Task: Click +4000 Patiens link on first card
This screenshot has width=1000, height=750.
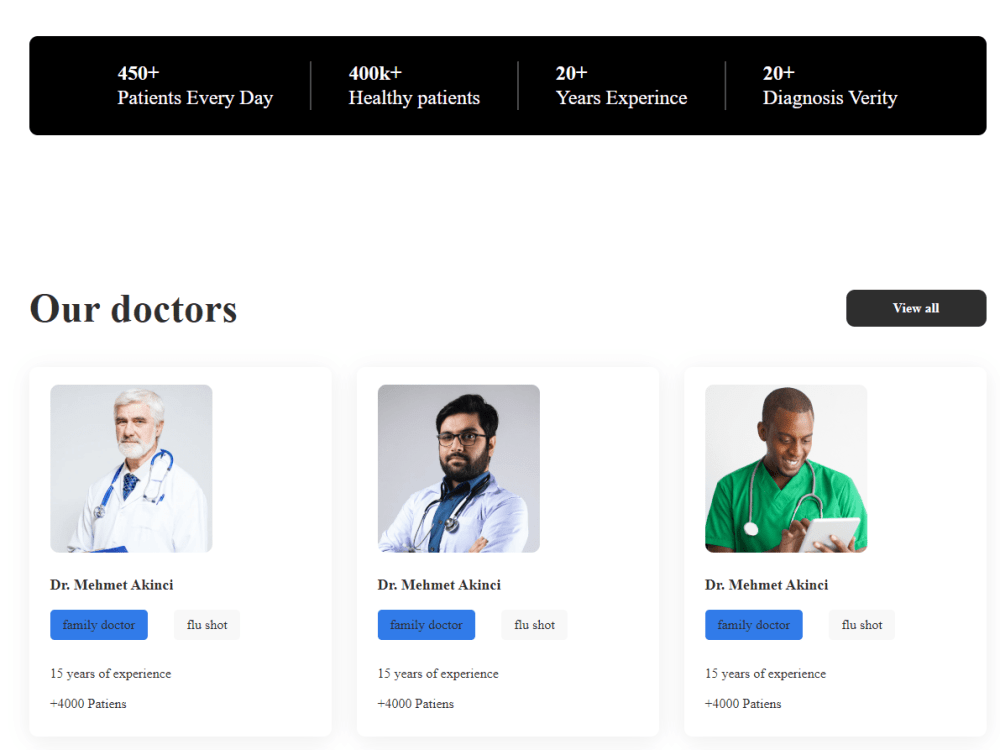Action: [x=88, y=703]
